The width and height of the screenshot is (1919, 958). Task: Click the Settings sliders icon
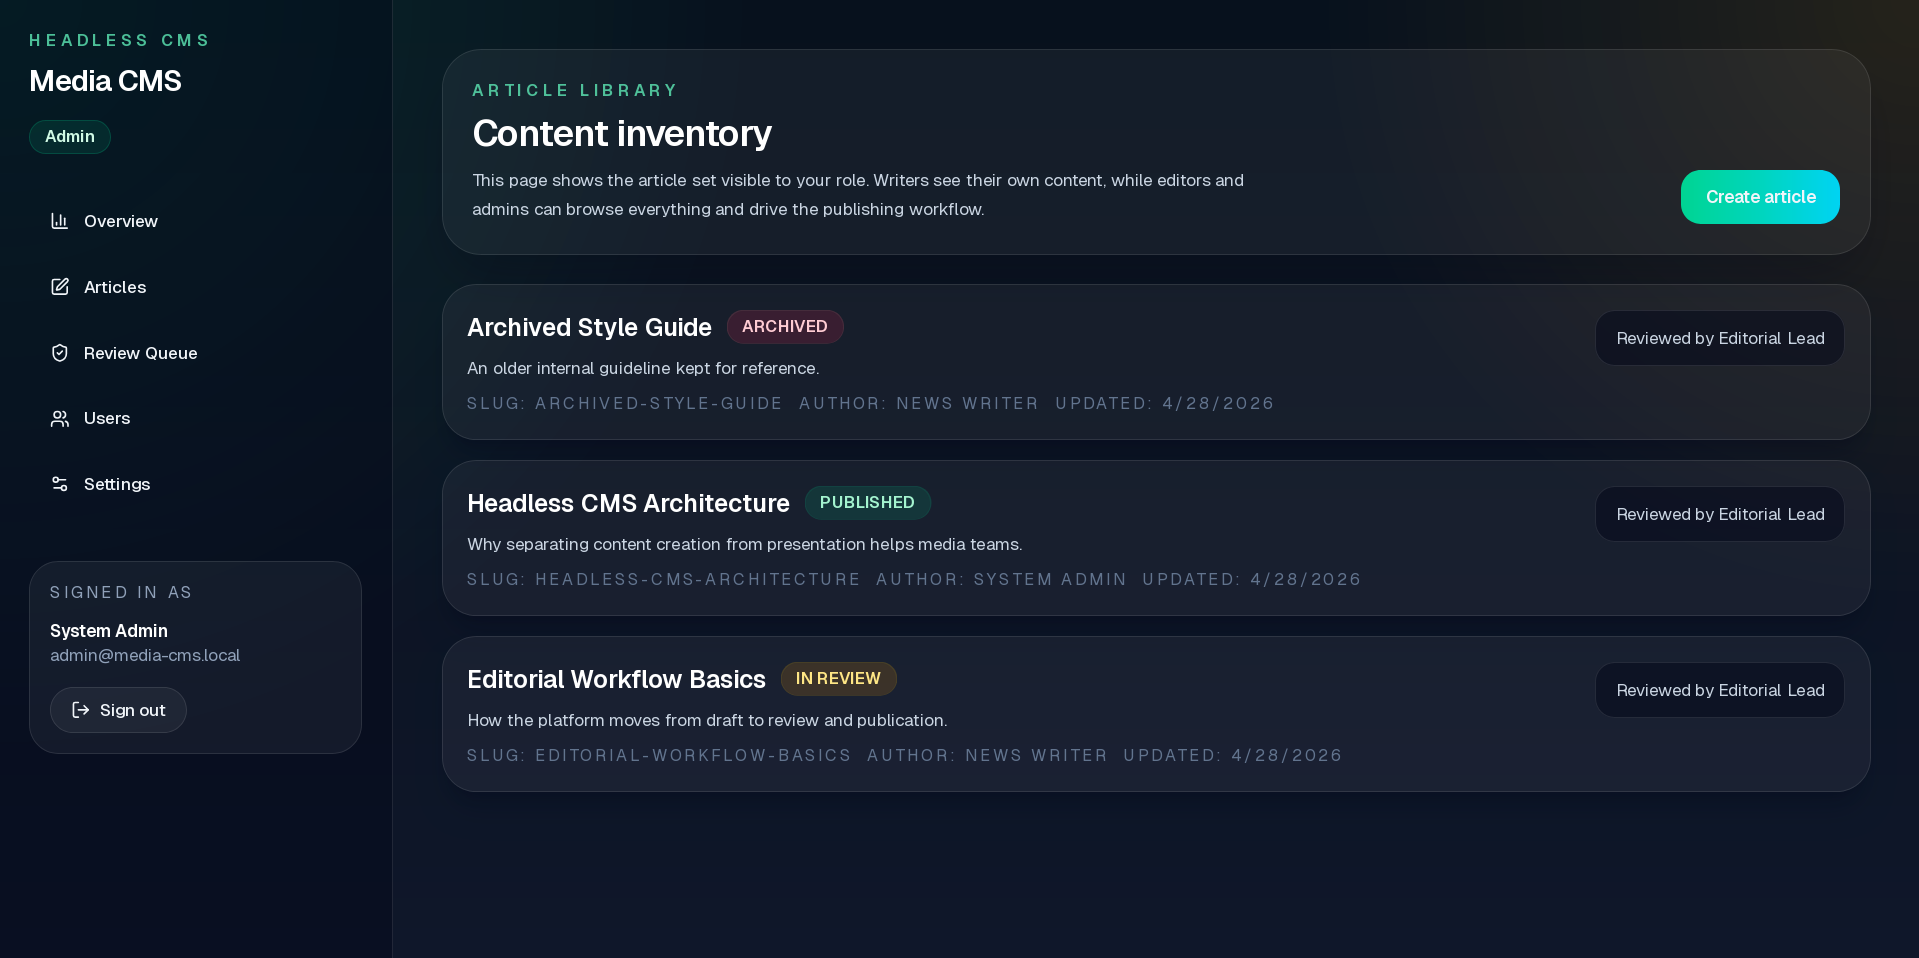tap(60, 484)
